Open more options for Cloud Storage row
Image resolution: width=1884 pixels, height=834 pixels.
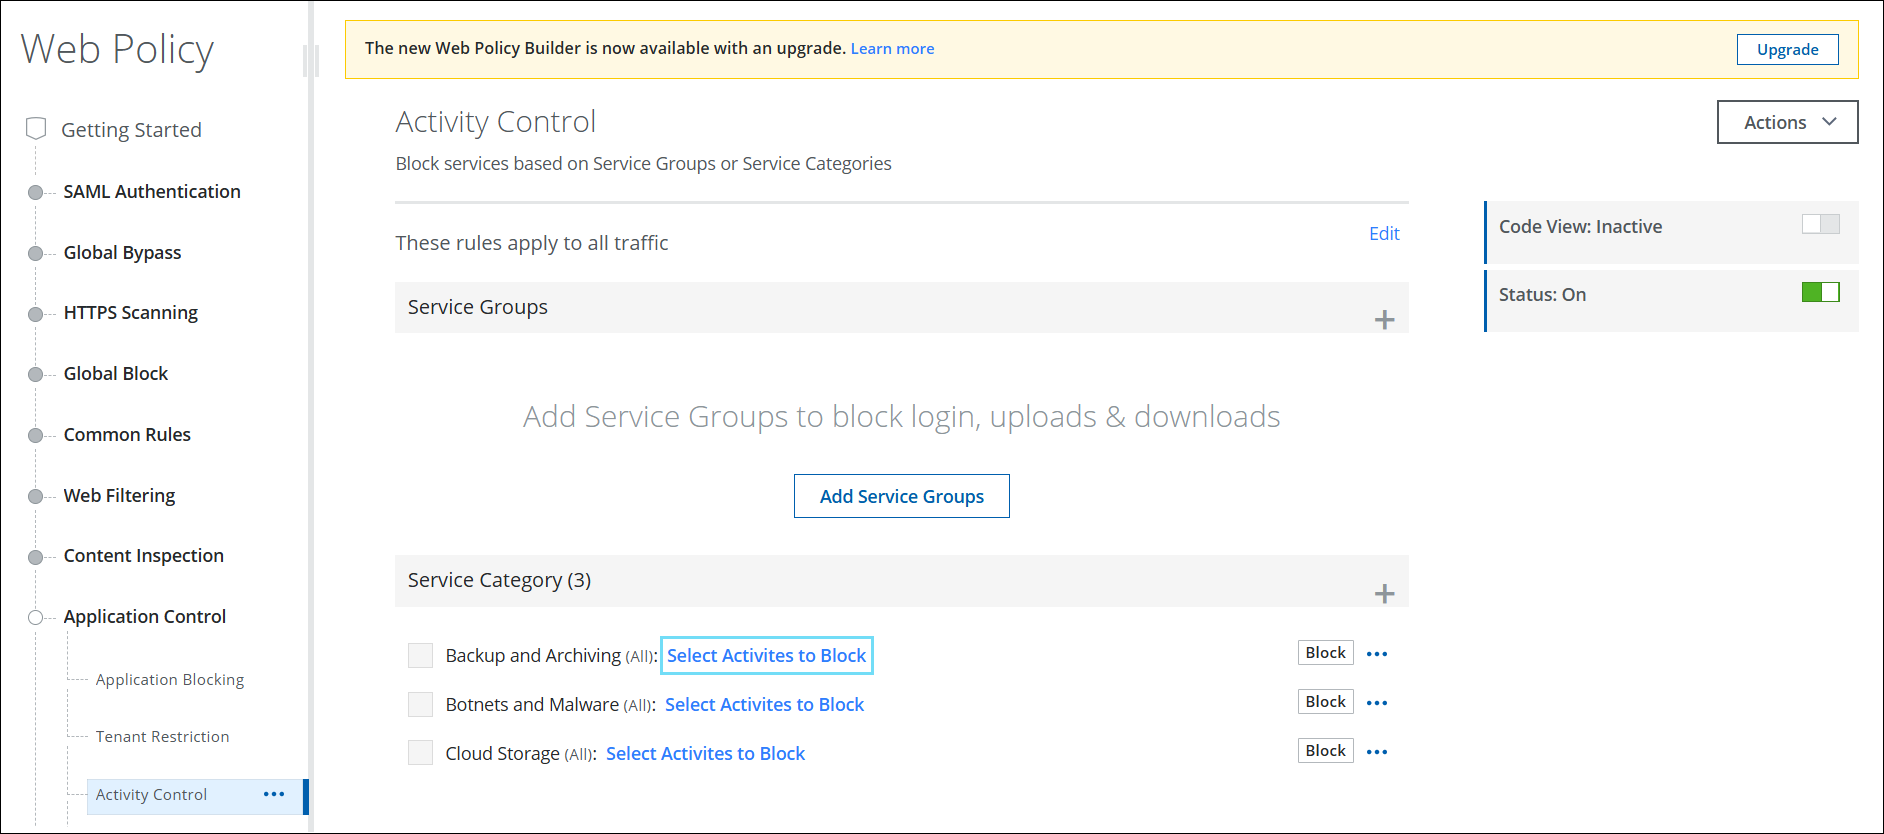pos(1377,752)
